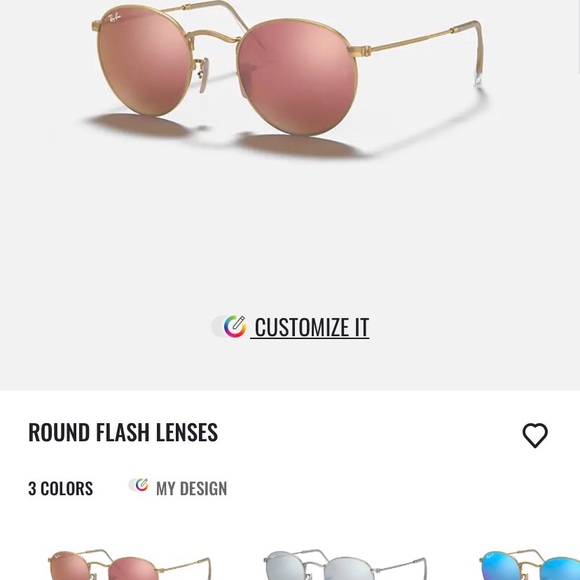The width and height of the screenshot is (580, 580).
Task: Open the Customize It link
Action: tap(310, 327)
